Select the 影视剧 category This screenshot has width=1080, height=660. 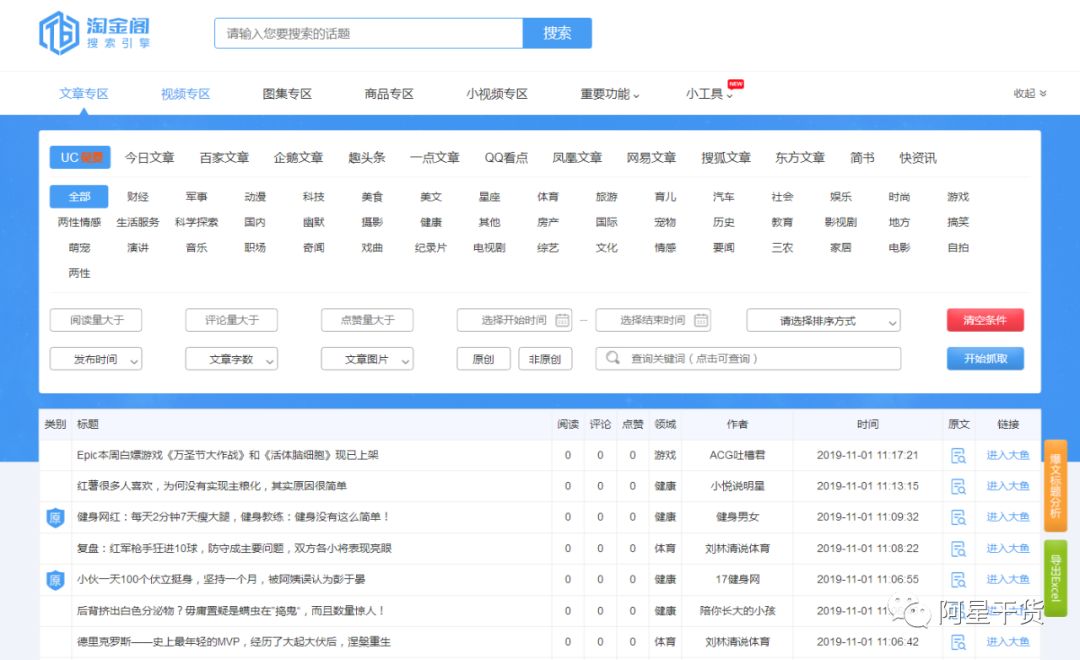click(x=840, y=223)
